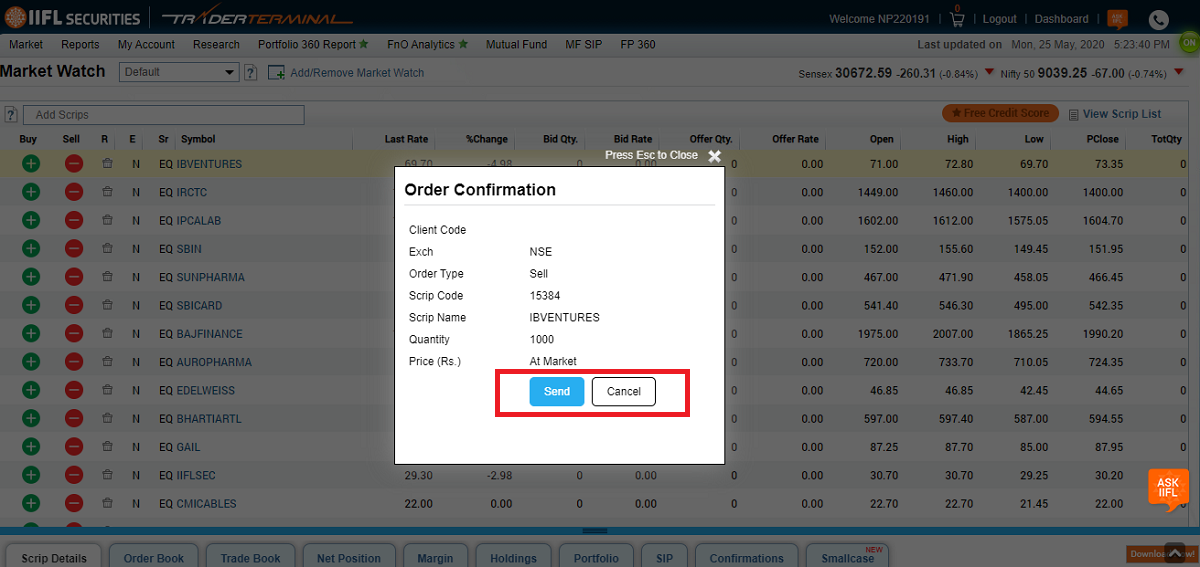Remove SBIN using its trash icon
This screenshot has width=1200, height=567.
[x=107, y=249]
